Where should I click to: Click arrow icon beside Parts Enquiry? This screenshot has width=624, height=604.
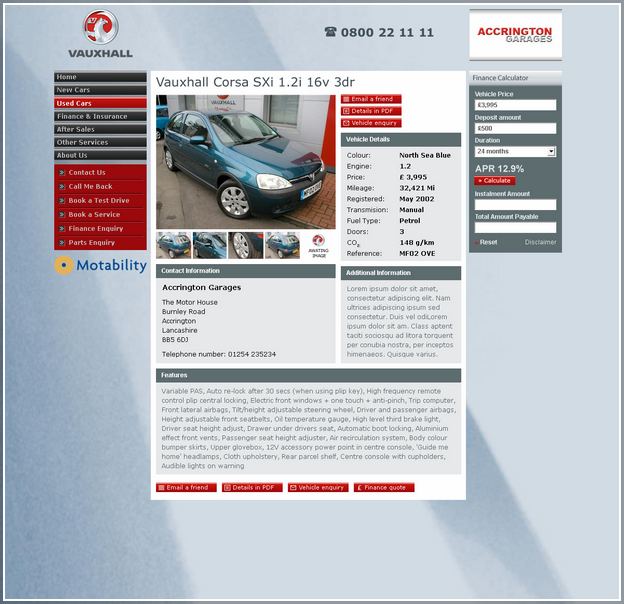coord(62,243)
